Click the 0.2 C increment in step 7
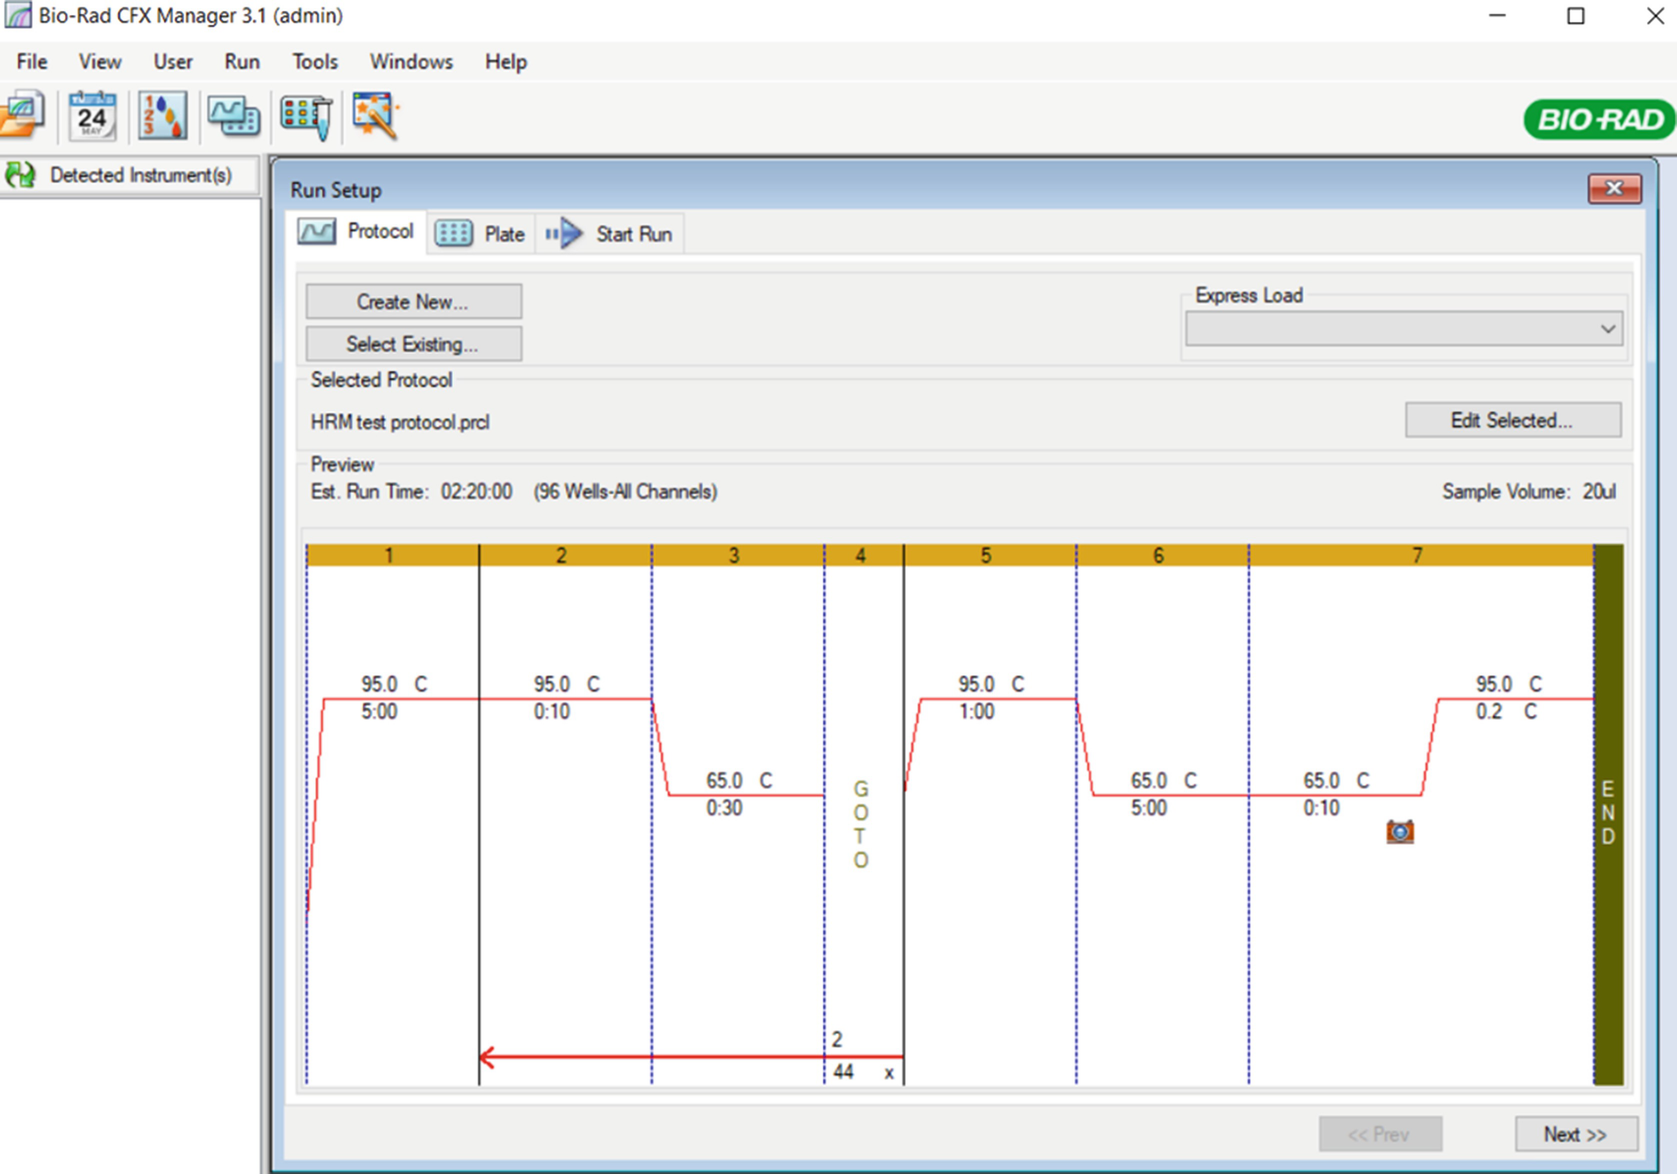 pos(1507,712)
